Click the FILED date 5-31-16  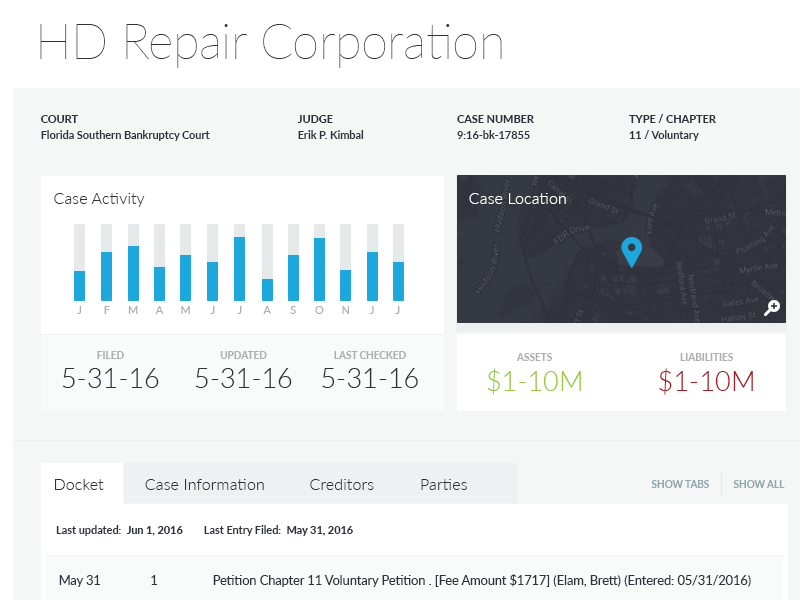pos(110,378)
